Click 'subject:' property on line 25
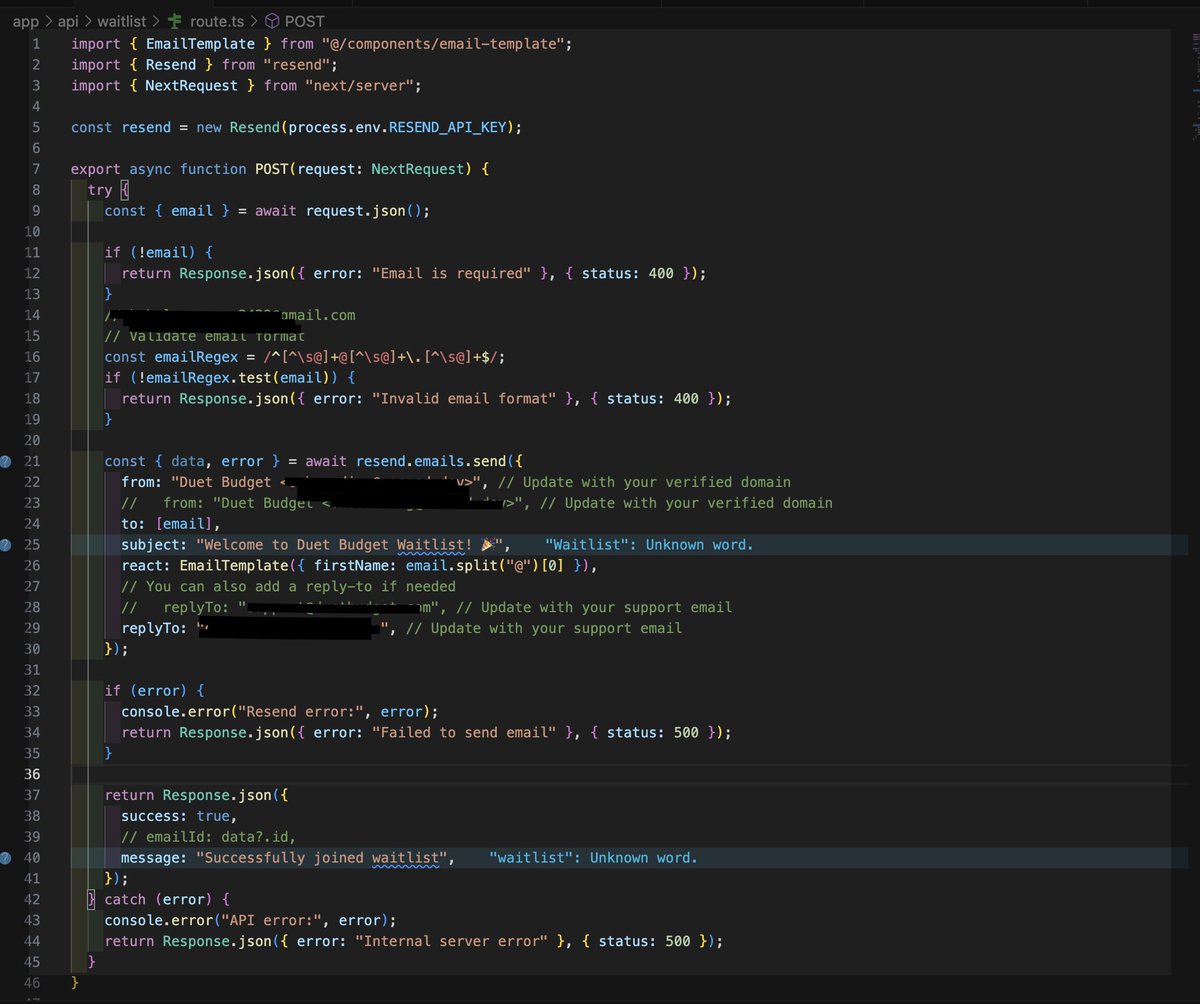 pos(154,545)
